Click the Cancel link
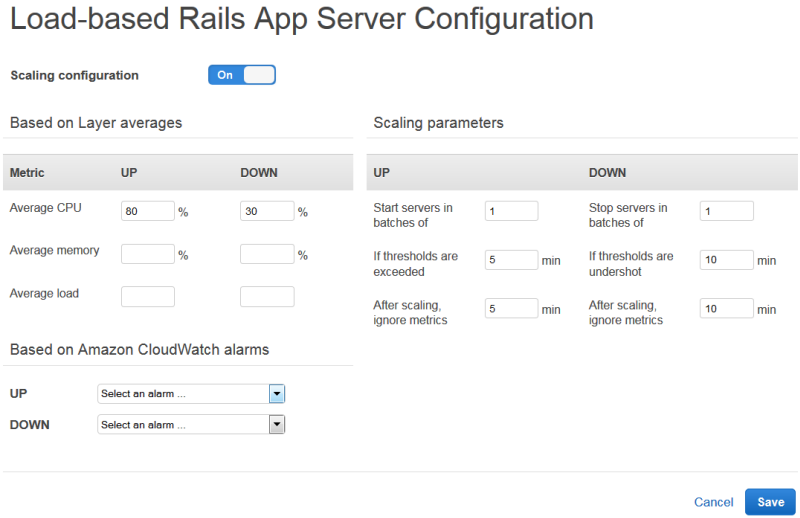 (x=713, y=502)
